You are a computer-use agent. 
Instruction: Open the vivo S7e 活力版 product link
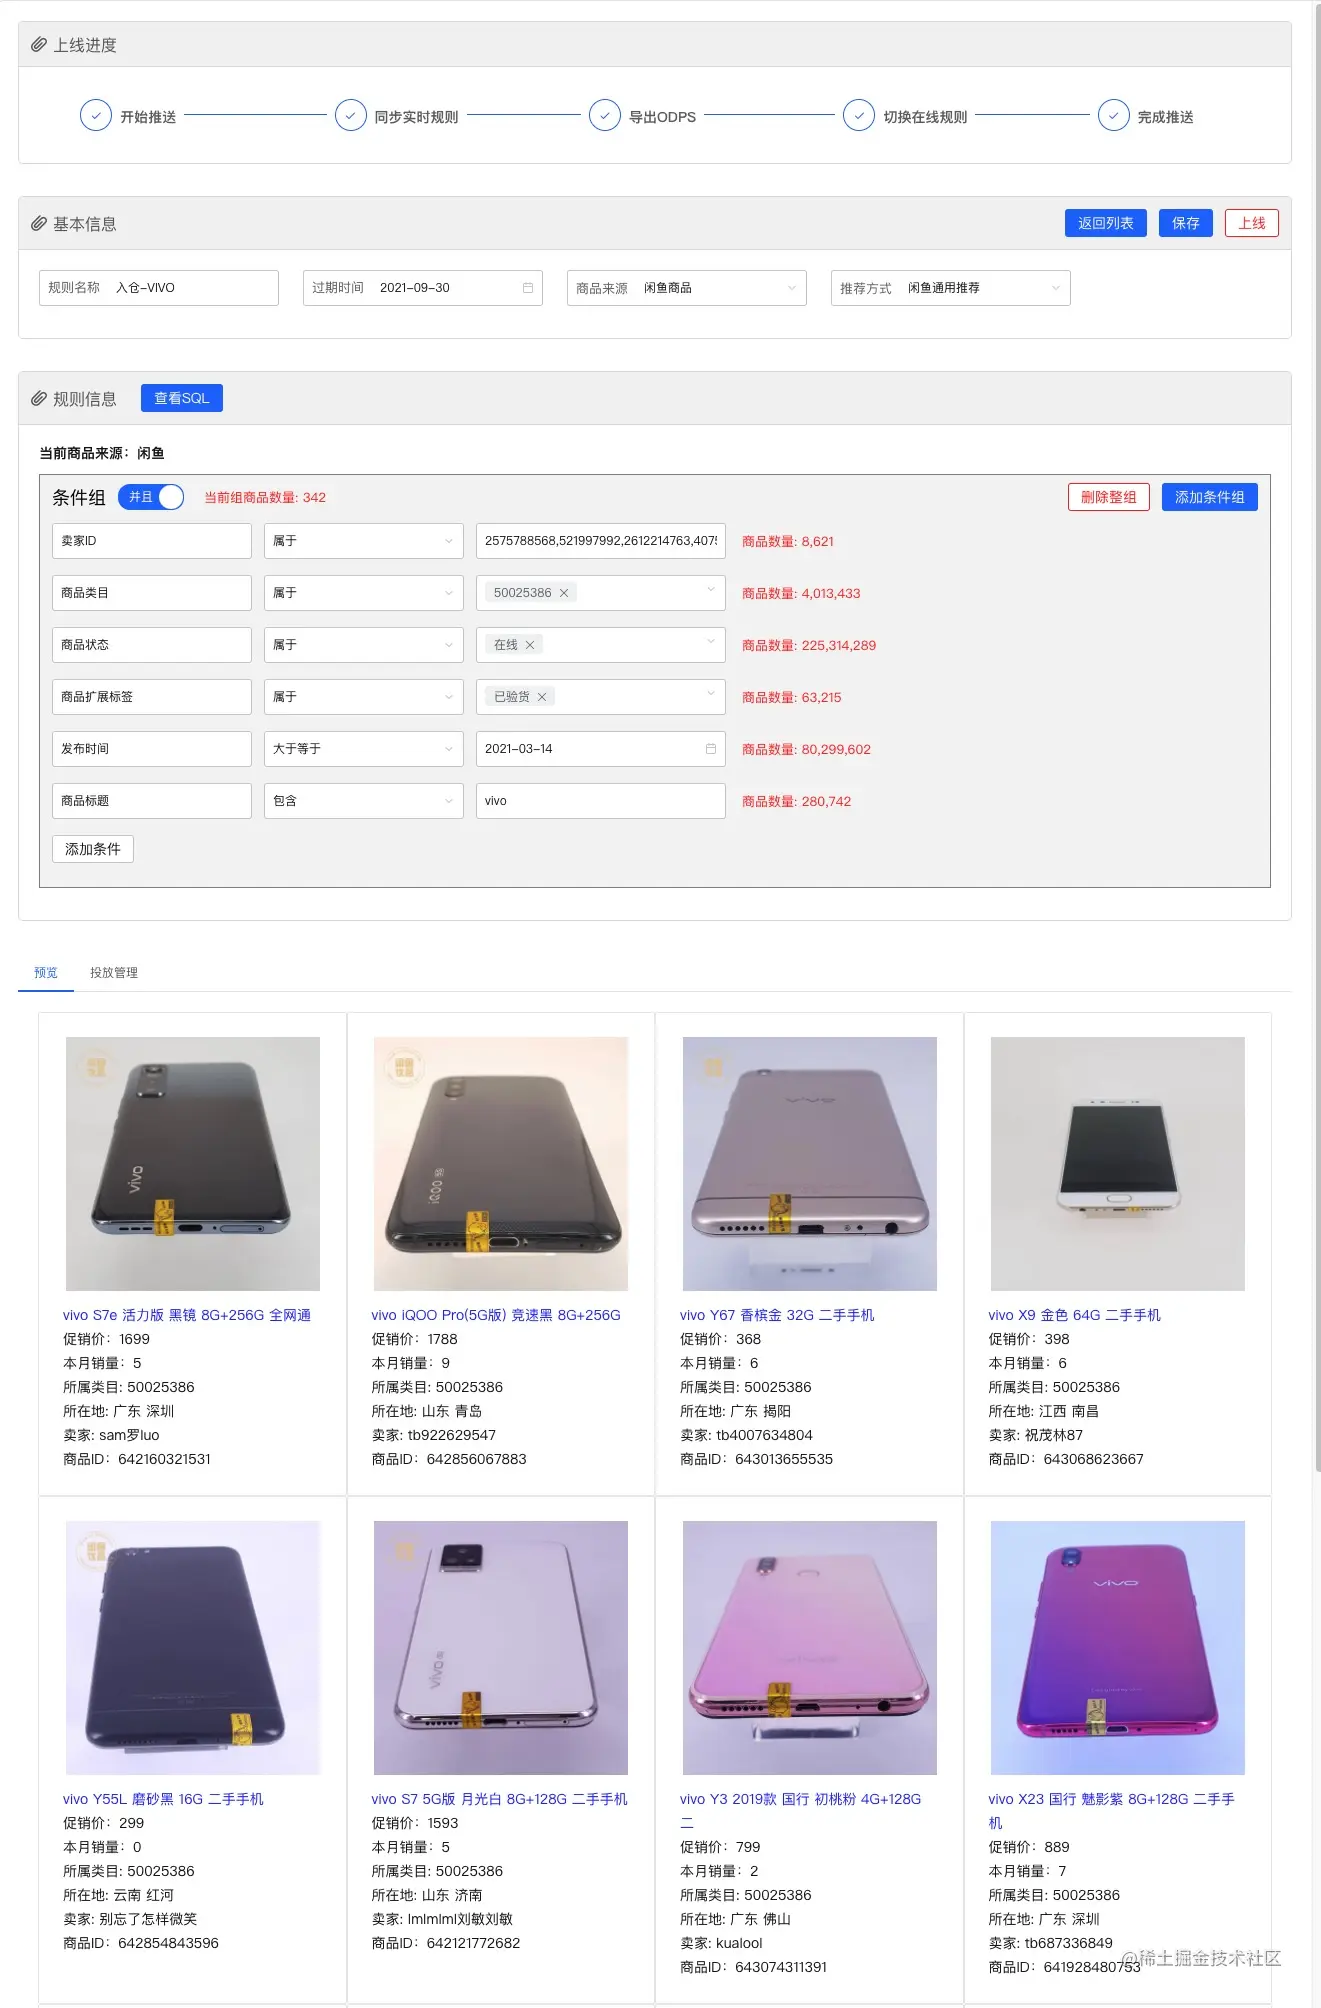click(x=187, y=1315)
